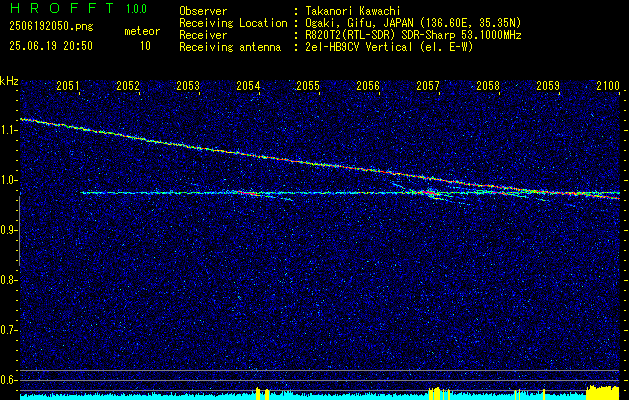The image size is (629, 400).
Task: Click the 0.7 kHz frequency label
Action: click(x=7, y=330)
